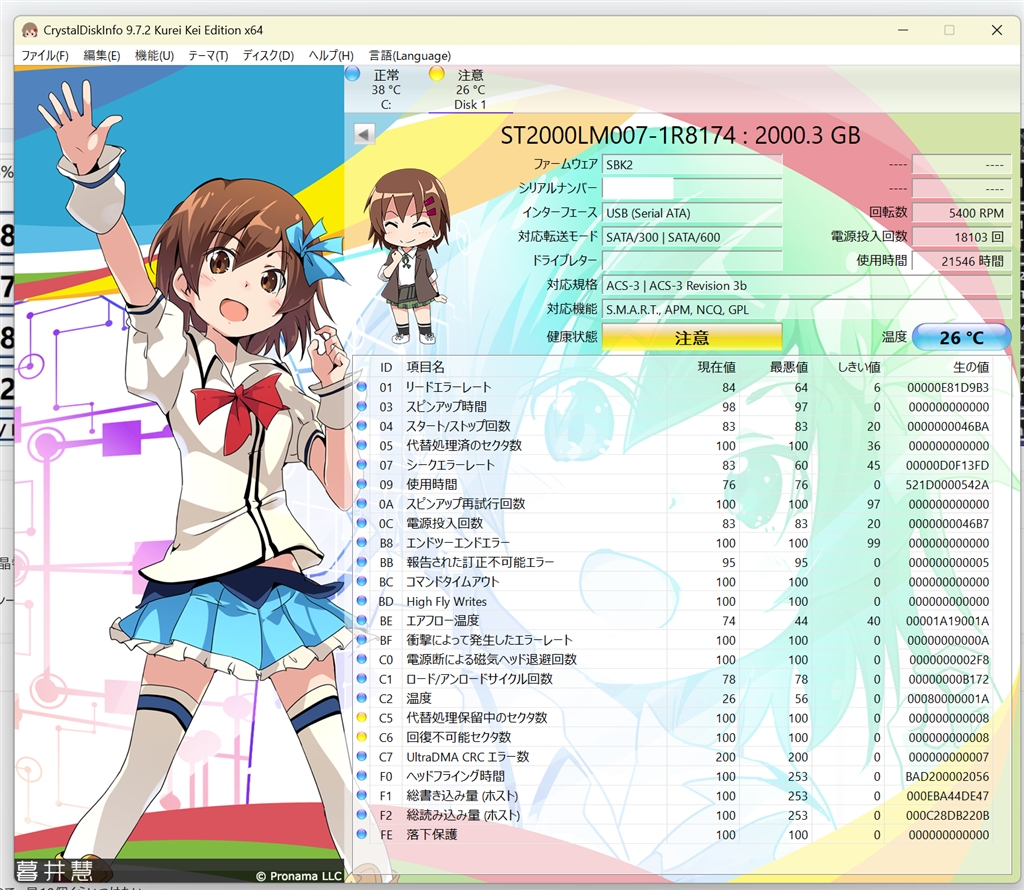The image size is (1024, 890).
Task: Click the 26 °C temperature indicator
Action: [961, 337]
